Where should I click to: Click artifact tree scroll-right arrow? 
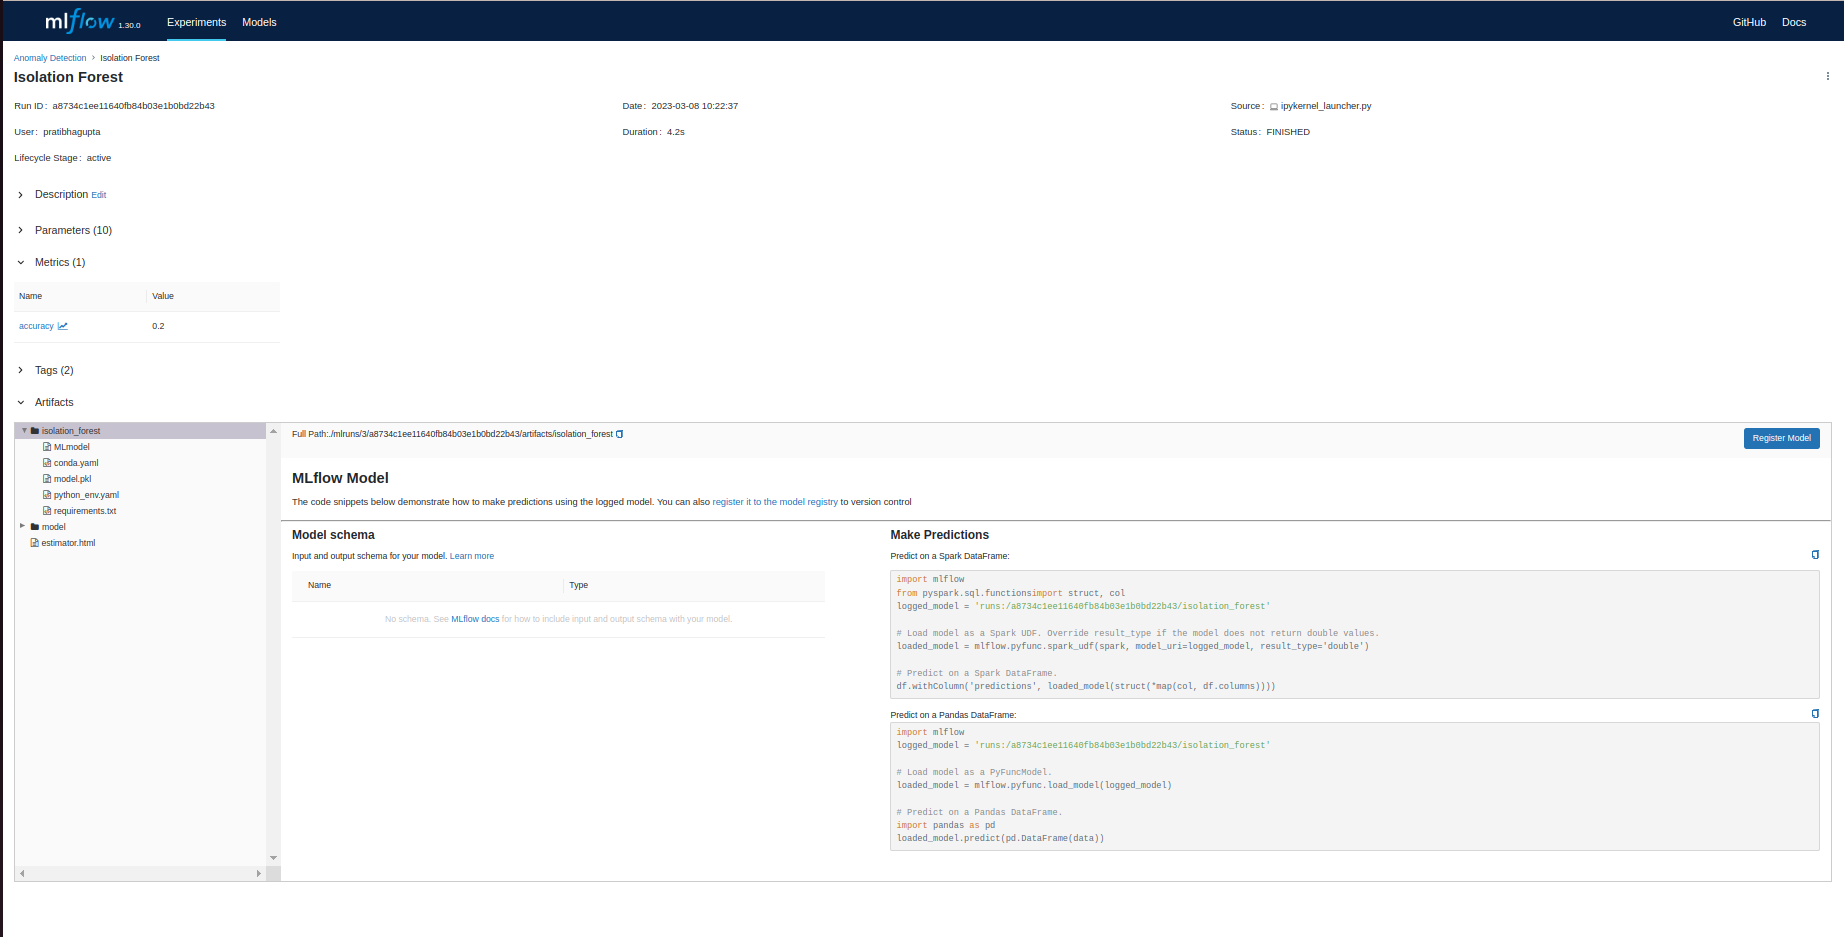259,873
